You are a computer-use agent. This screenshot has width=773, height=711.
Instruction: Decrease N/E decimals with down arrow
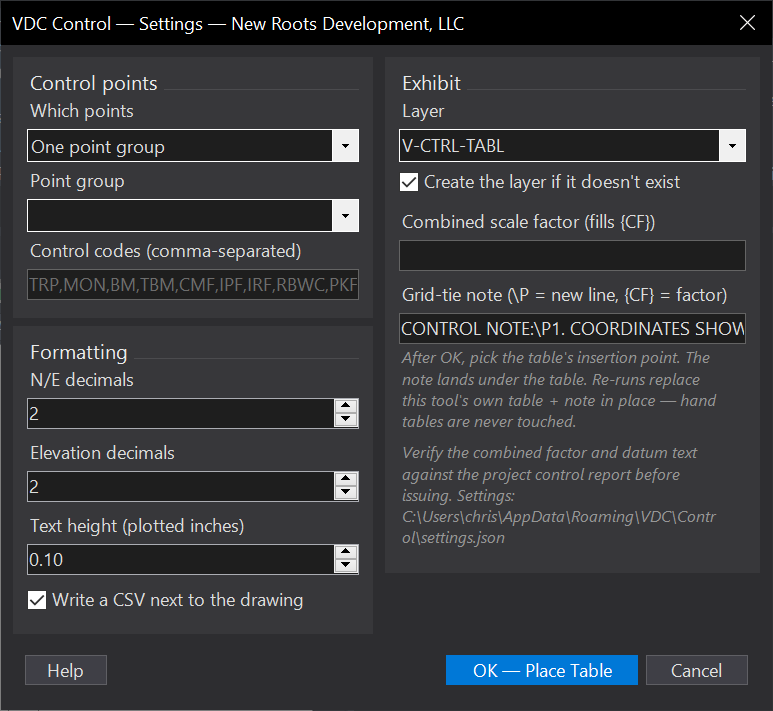(x=346, y=420)
